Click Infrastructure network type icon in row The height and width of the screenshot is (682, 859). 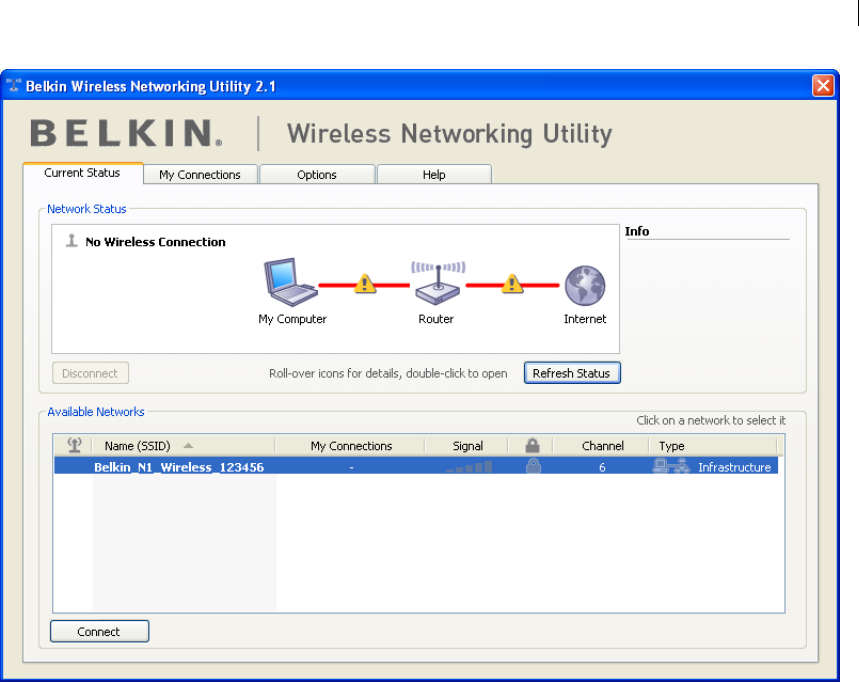click(671, 466)
